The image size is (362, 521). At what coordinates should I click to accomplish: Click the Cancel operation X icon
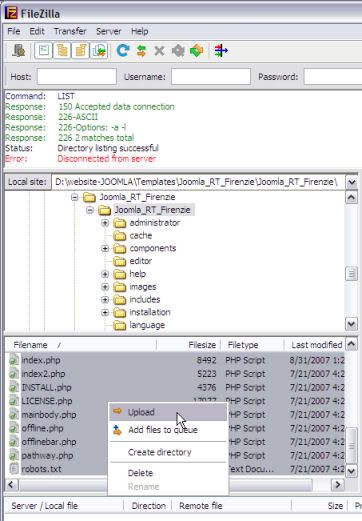coord(159,51)
